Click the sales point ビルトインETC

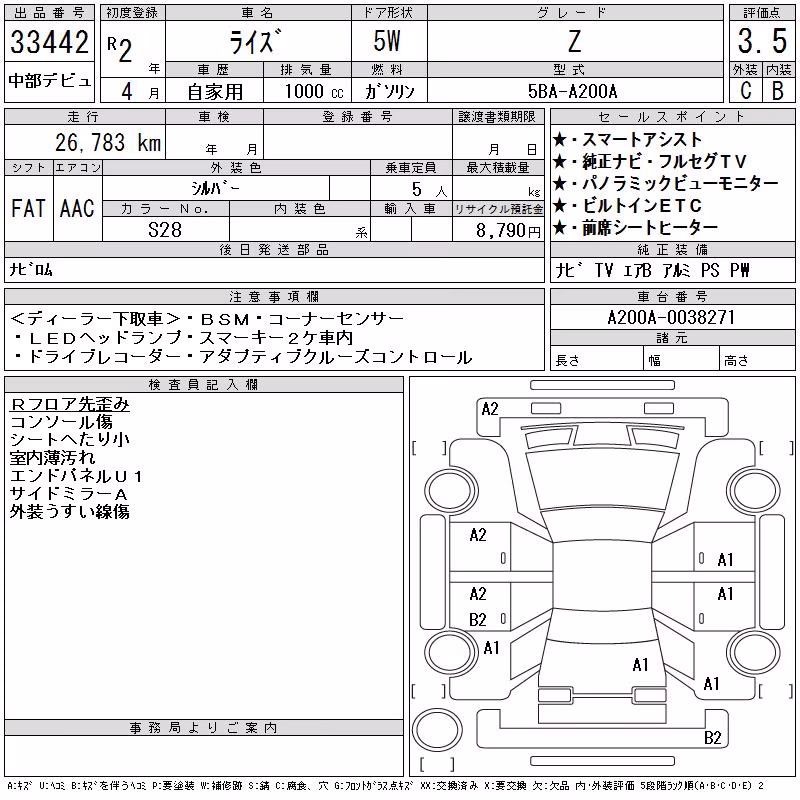tap(642, 205)
